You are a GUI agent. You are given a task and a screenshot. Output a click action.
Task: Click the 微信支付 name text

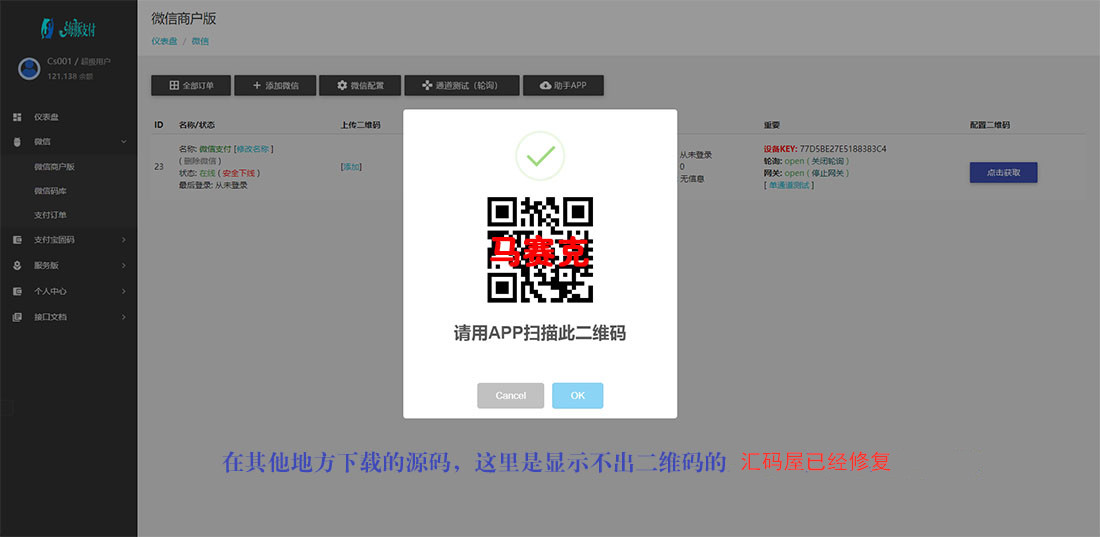pyautogui.click(x=215, y=149)
